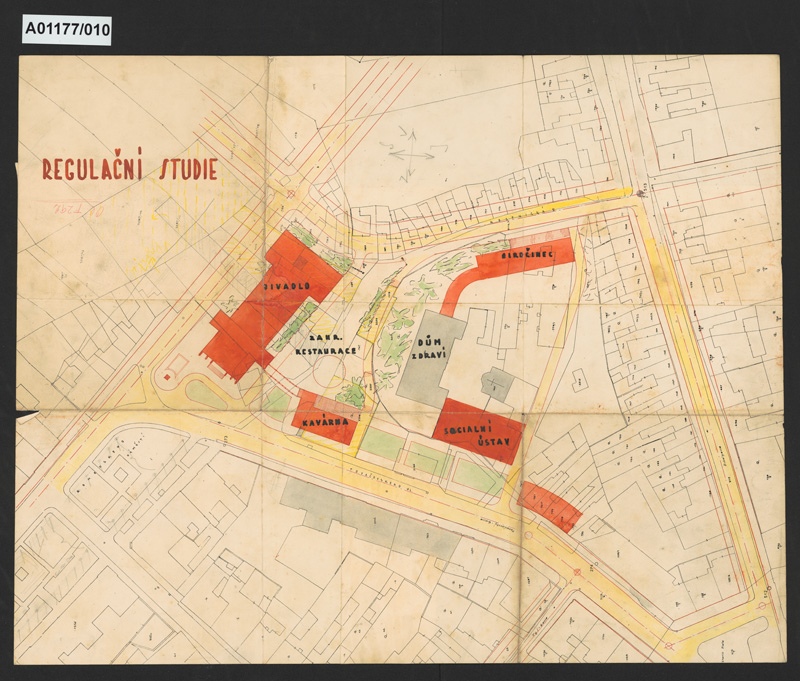The height and width of the screenshot is (681, 800).
Task: Click the red circled cross marker bottom right
Action: click(669, 646)
